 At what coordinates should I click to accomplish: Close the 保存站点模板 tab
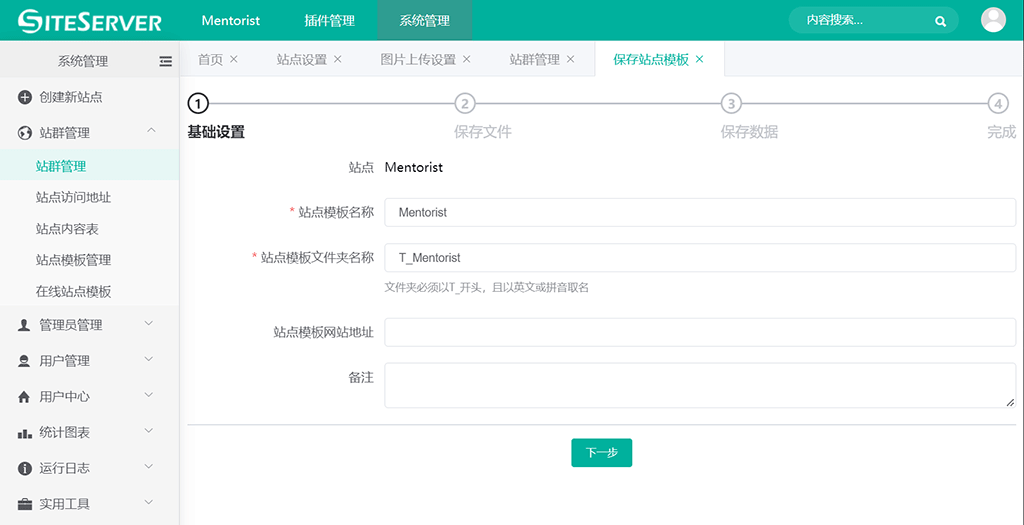point(700,59)
